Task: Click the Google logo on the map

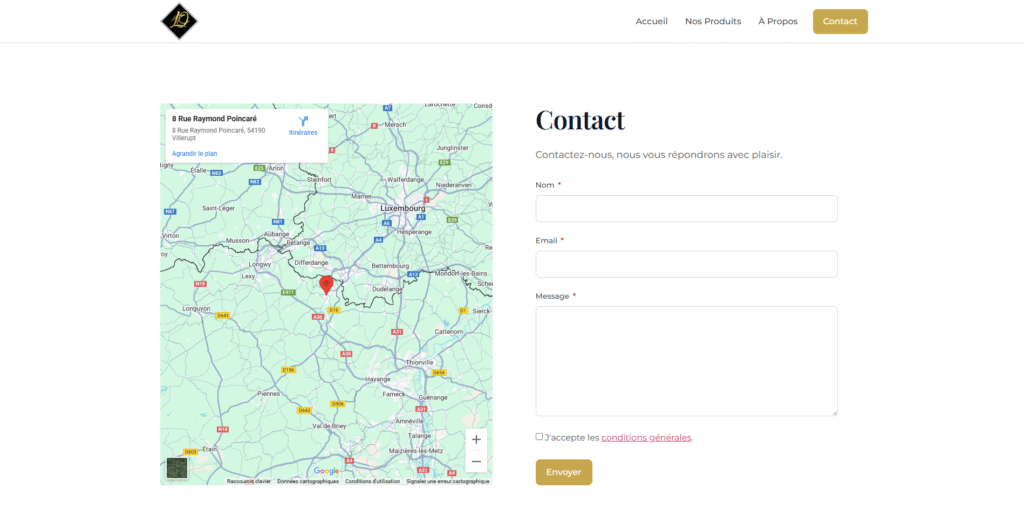Action: tap(326, 471)
